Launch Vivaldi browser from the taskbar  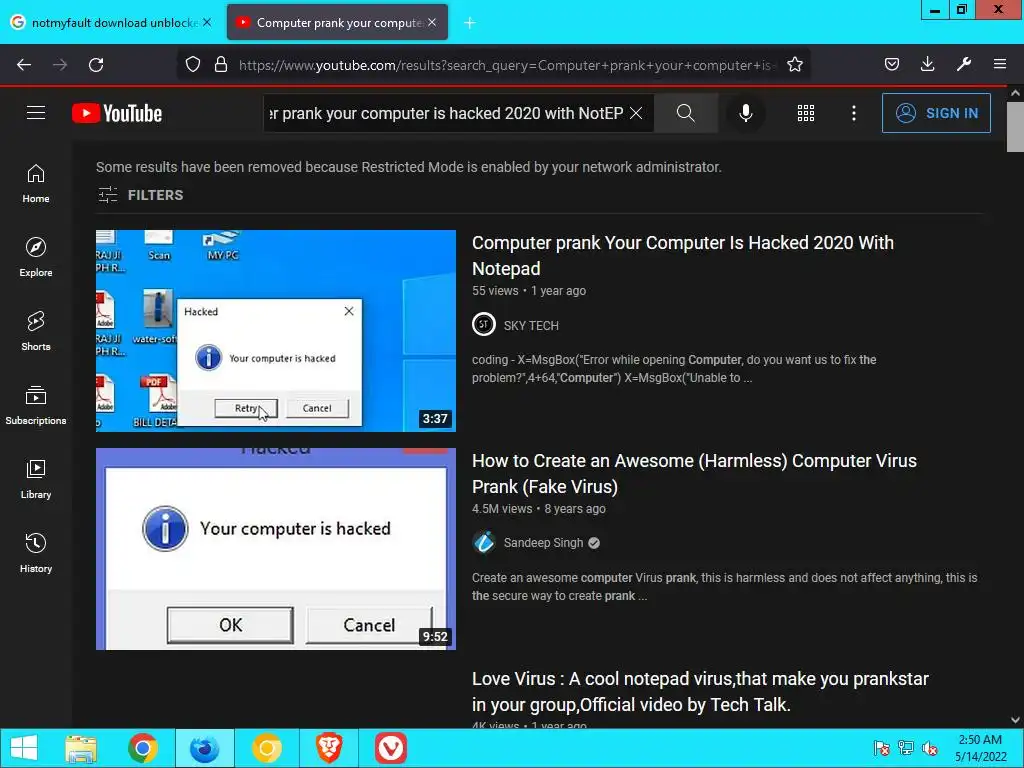(x=391, y=748)
